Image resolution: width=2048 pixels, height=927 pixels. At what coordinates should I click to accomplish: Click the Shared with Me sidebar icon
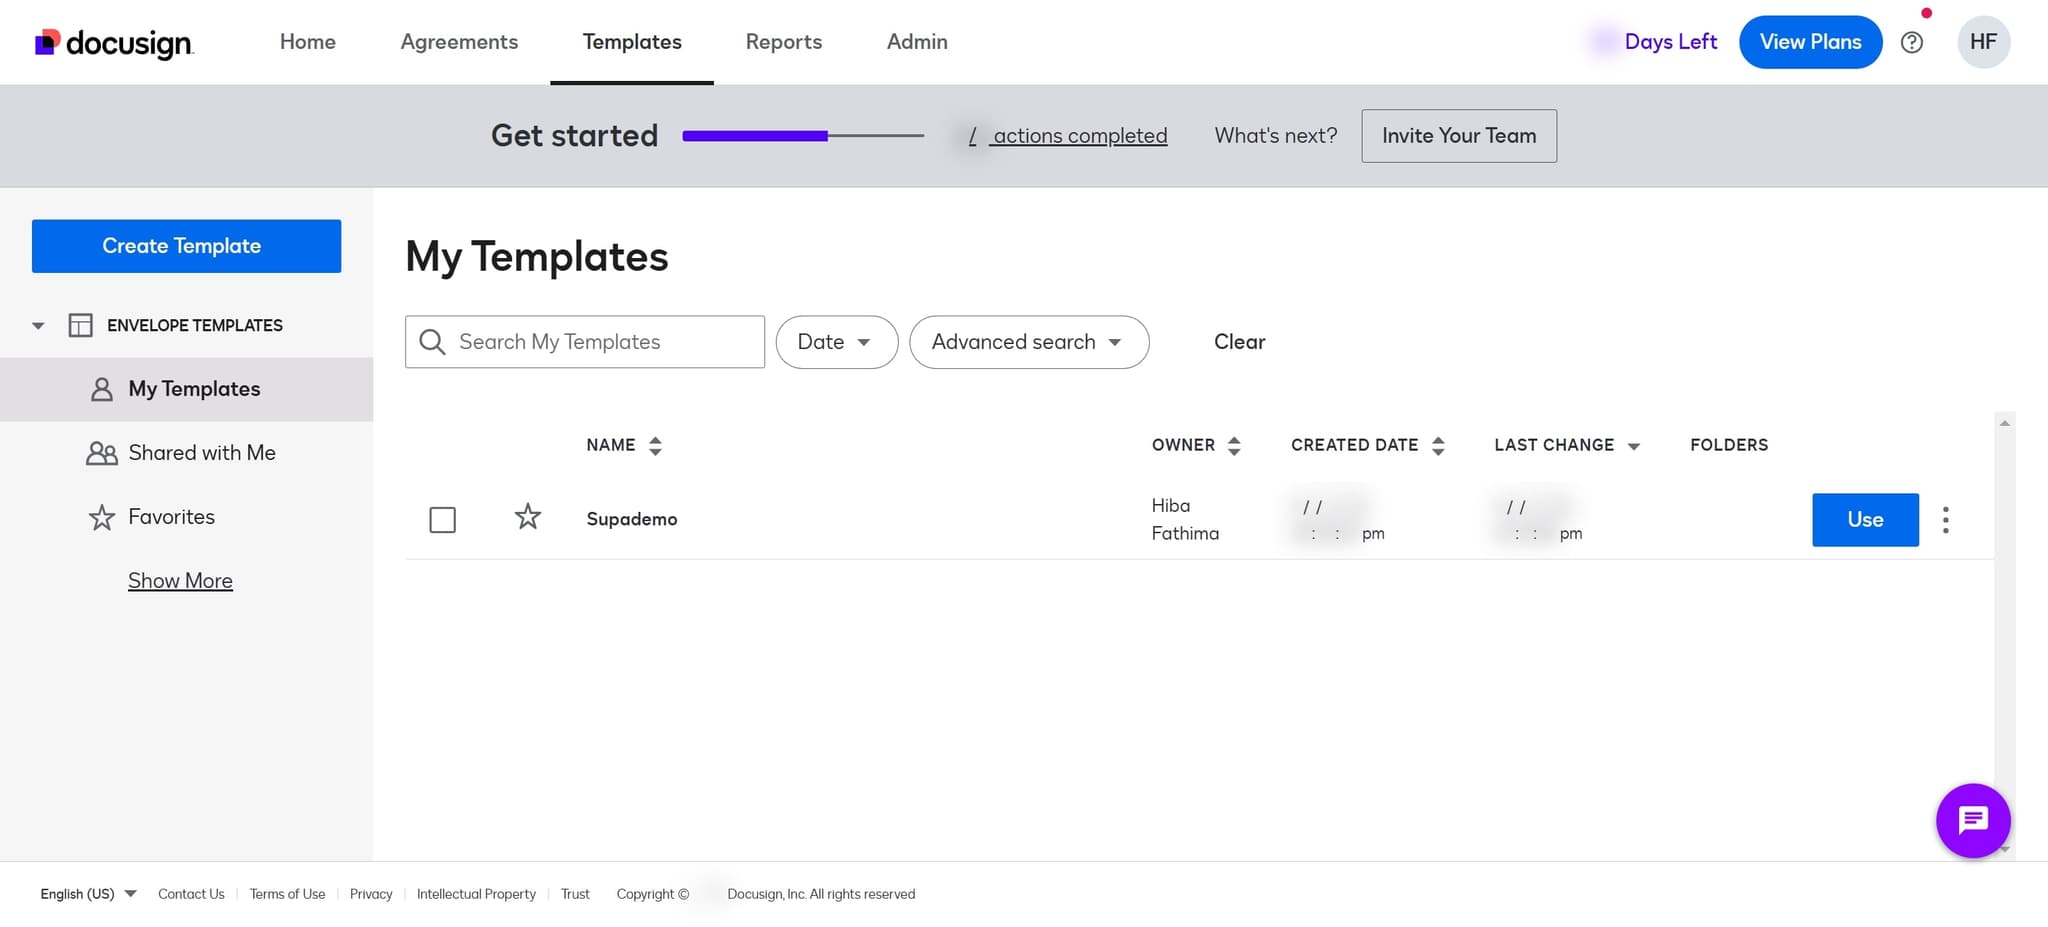coord(100,452)
